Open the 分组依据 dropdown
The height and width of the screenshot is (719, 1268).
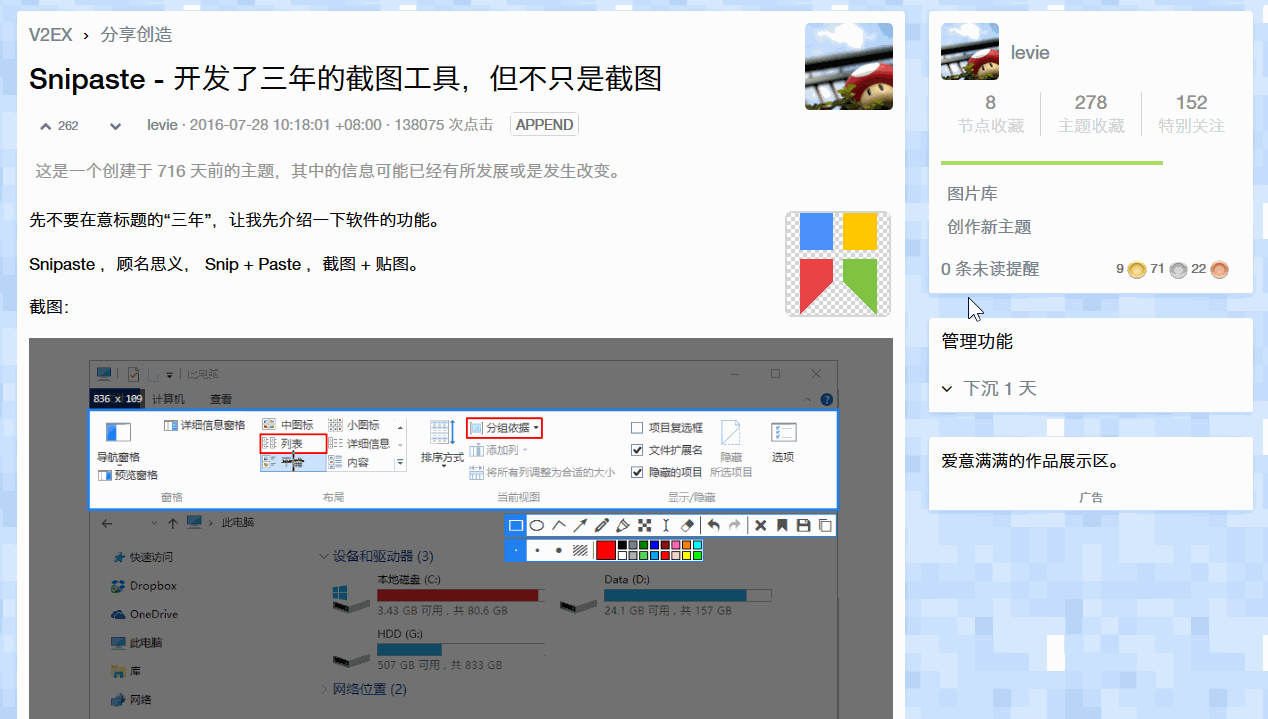tap(505, 428)
